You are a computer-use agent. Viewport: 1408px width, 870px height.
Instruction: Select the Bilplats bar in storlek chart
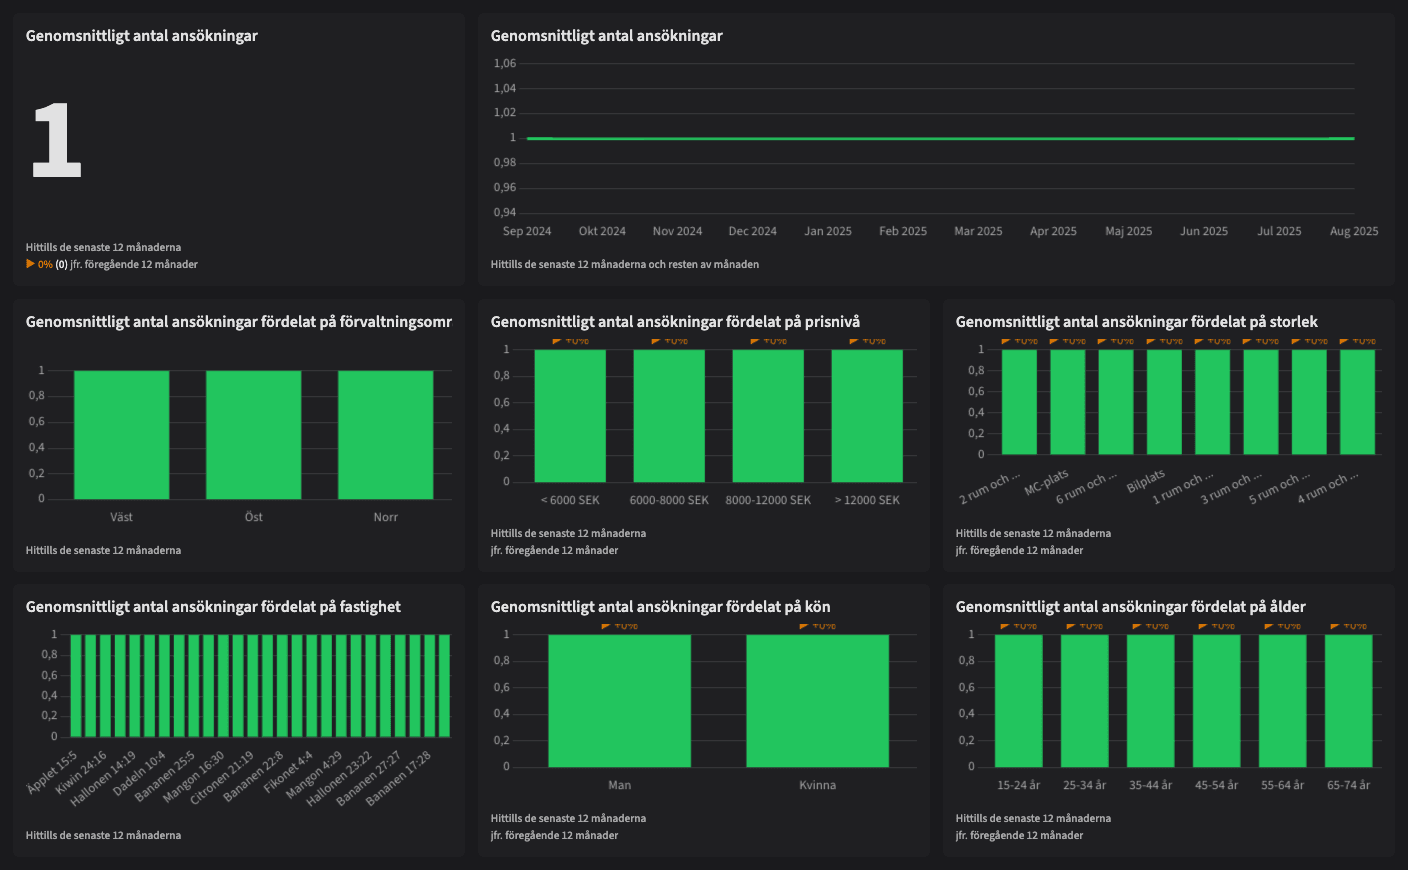click(1164, 402)
